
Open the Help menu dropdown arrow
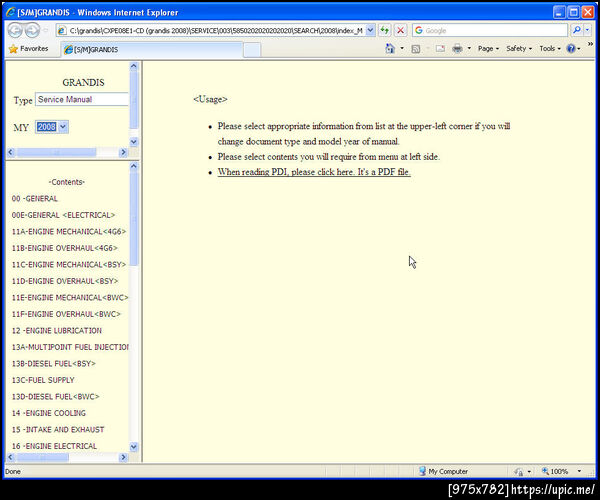click(x=579, y=49)
